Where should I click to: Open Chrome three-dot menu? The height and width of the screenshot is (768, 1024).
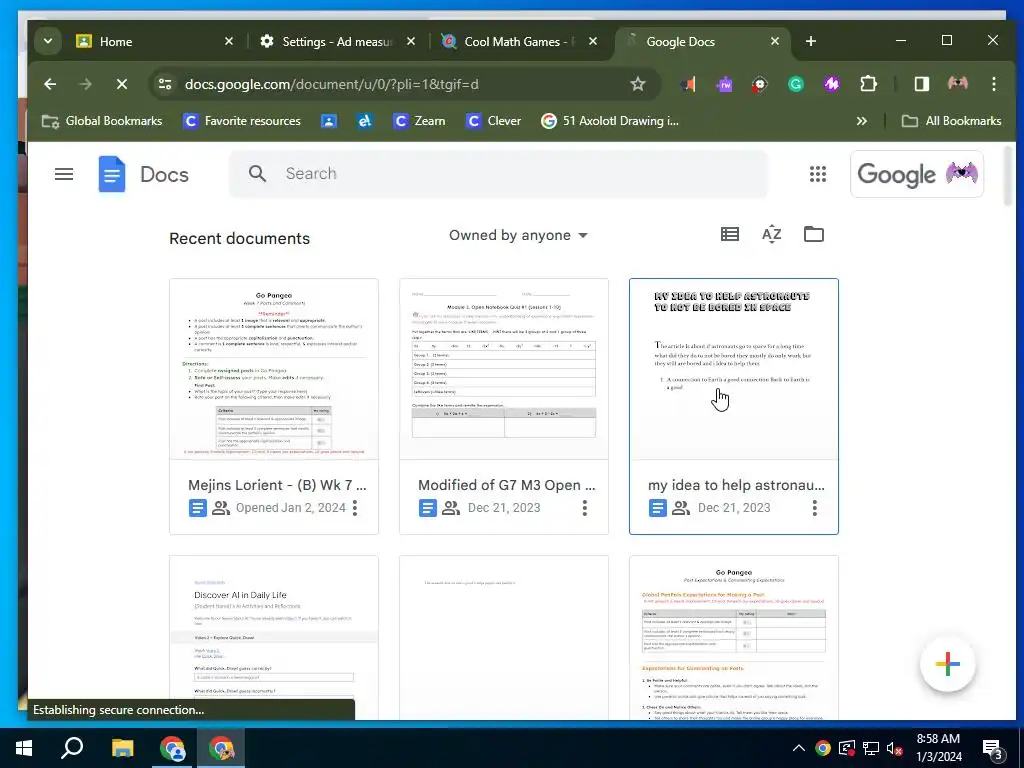993,84
